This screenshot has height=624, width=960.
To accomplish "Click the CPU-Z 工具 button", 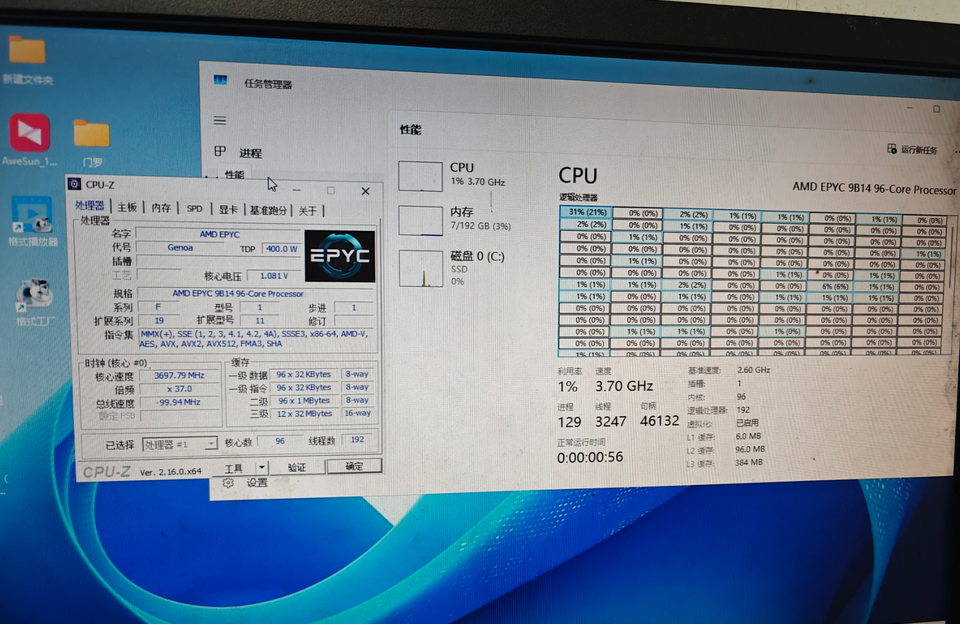I will click(233, 468).
